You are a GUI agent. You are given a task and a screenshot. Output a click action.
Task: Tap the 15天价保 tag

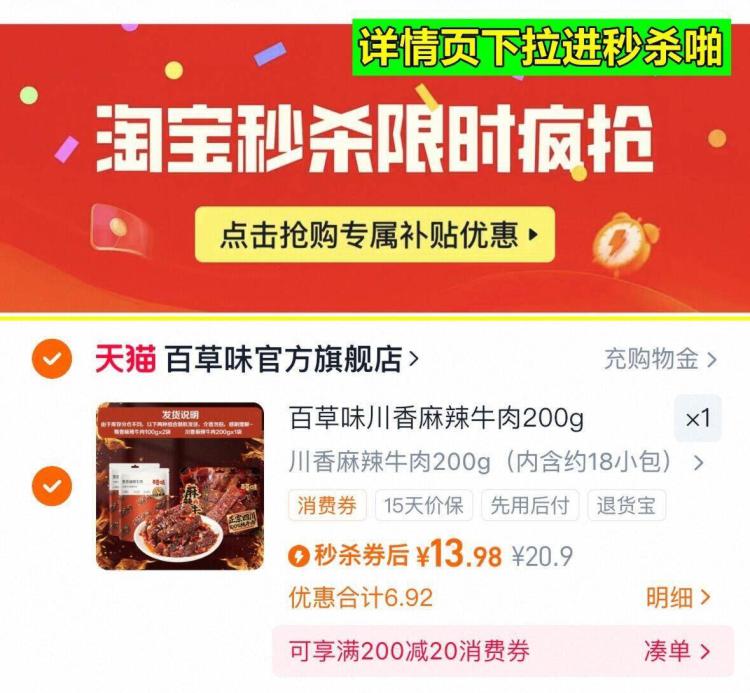[424, 505]
